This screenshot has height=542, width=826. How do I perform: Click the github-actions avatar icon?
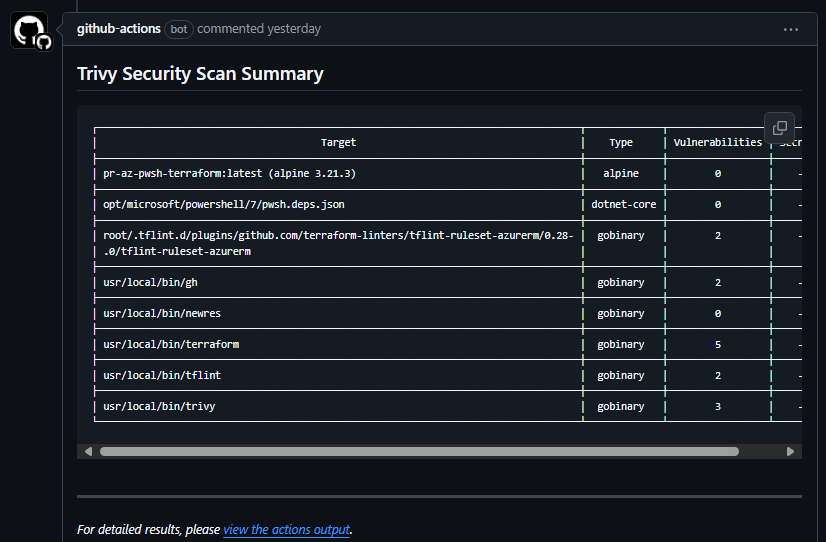point(29,30)
